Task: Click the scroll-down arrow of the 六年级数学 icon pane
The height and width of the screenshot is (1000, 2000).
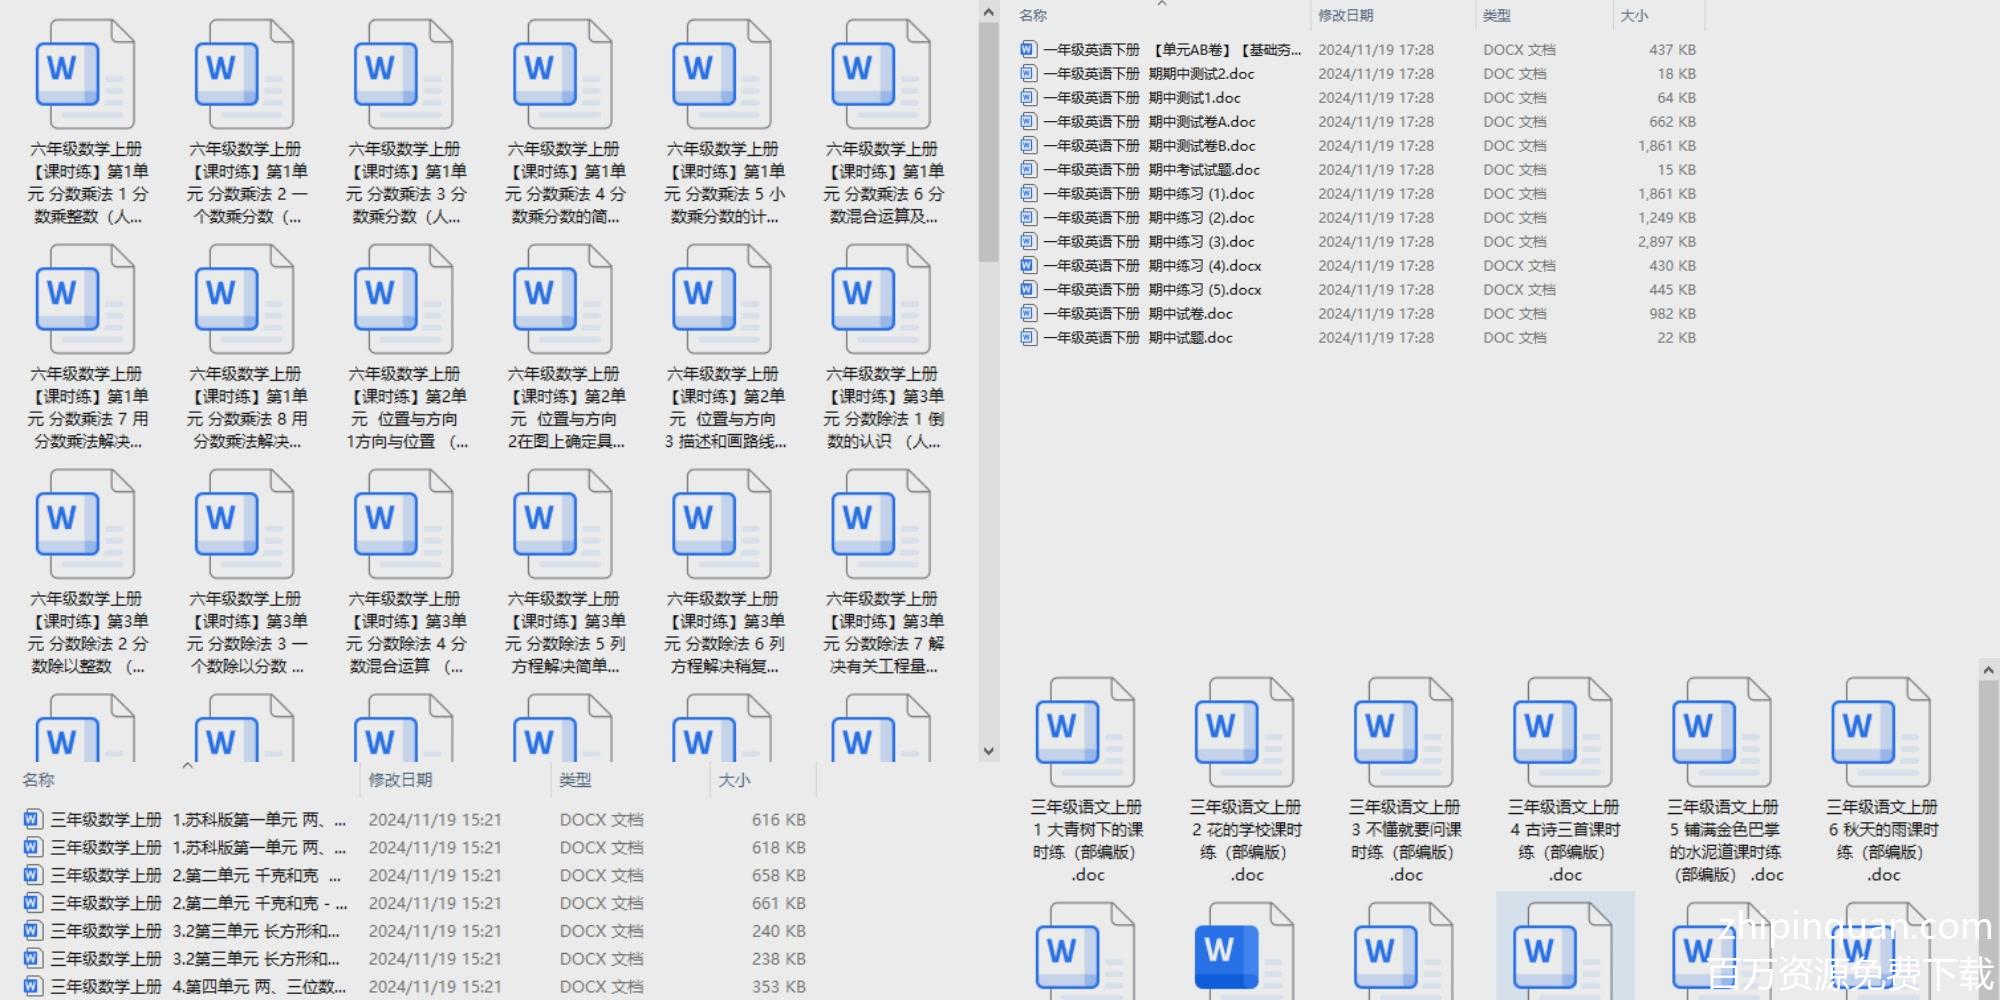Action: (x=988, y=751)
